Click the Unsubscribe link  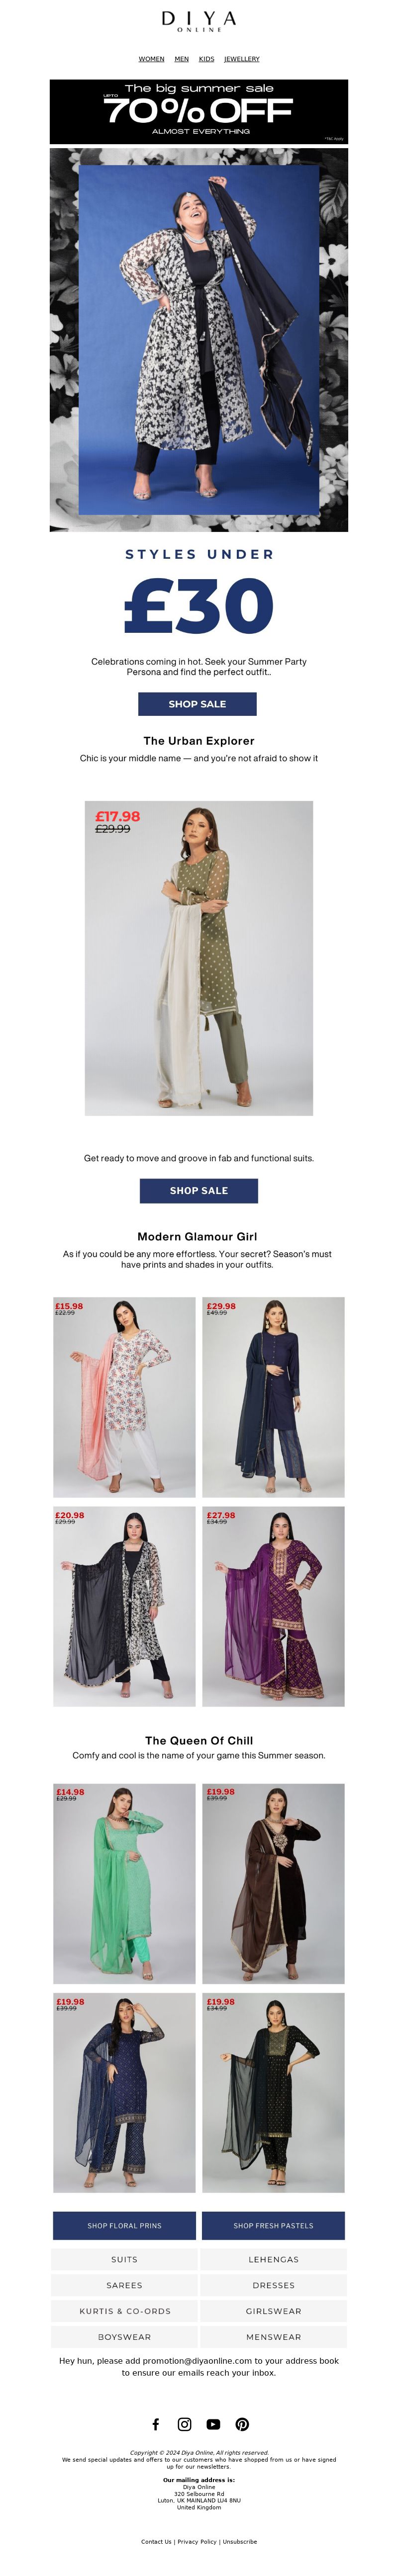coord(240,2541)
